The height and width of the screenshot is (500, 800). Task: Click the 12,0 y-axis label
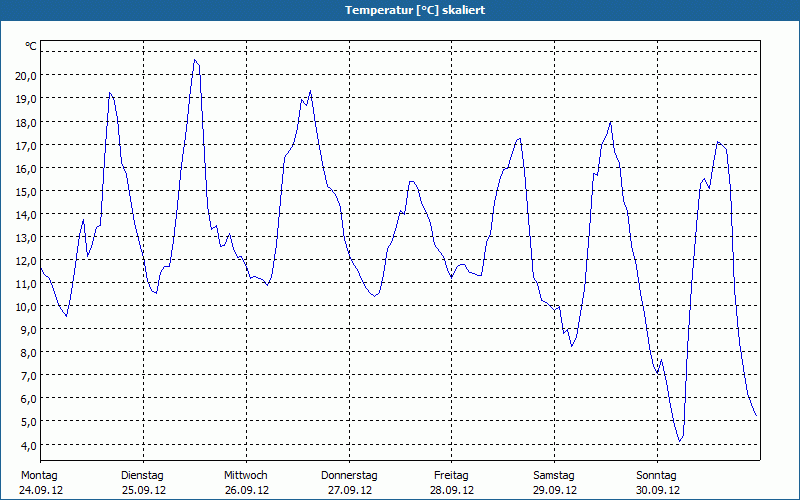point(26,261)
